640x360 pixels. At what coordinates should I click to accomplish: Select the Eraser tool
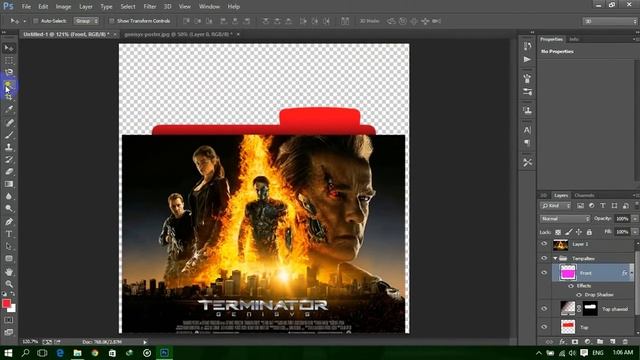(9, 172)
